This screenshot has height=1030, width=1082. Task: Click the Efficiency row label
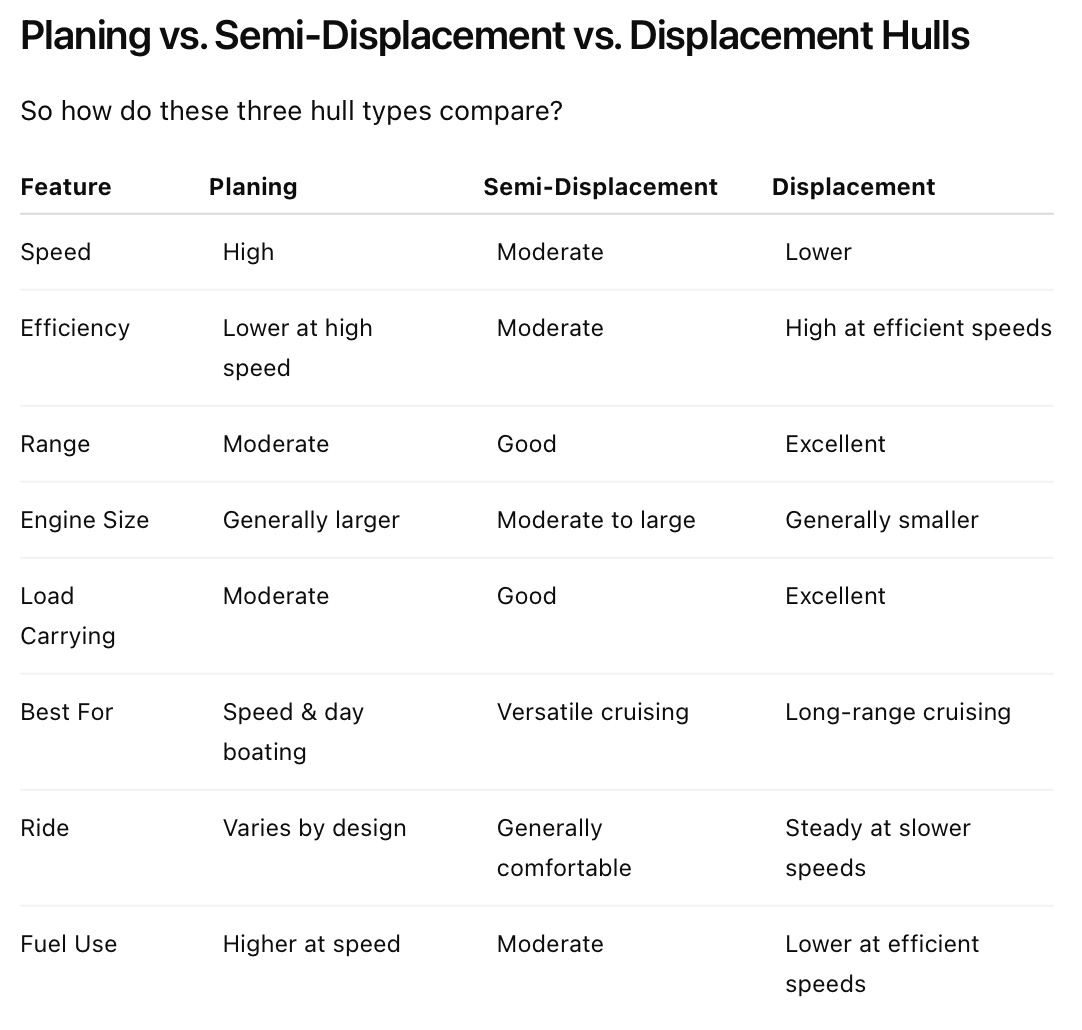click(x=75, y=328)
